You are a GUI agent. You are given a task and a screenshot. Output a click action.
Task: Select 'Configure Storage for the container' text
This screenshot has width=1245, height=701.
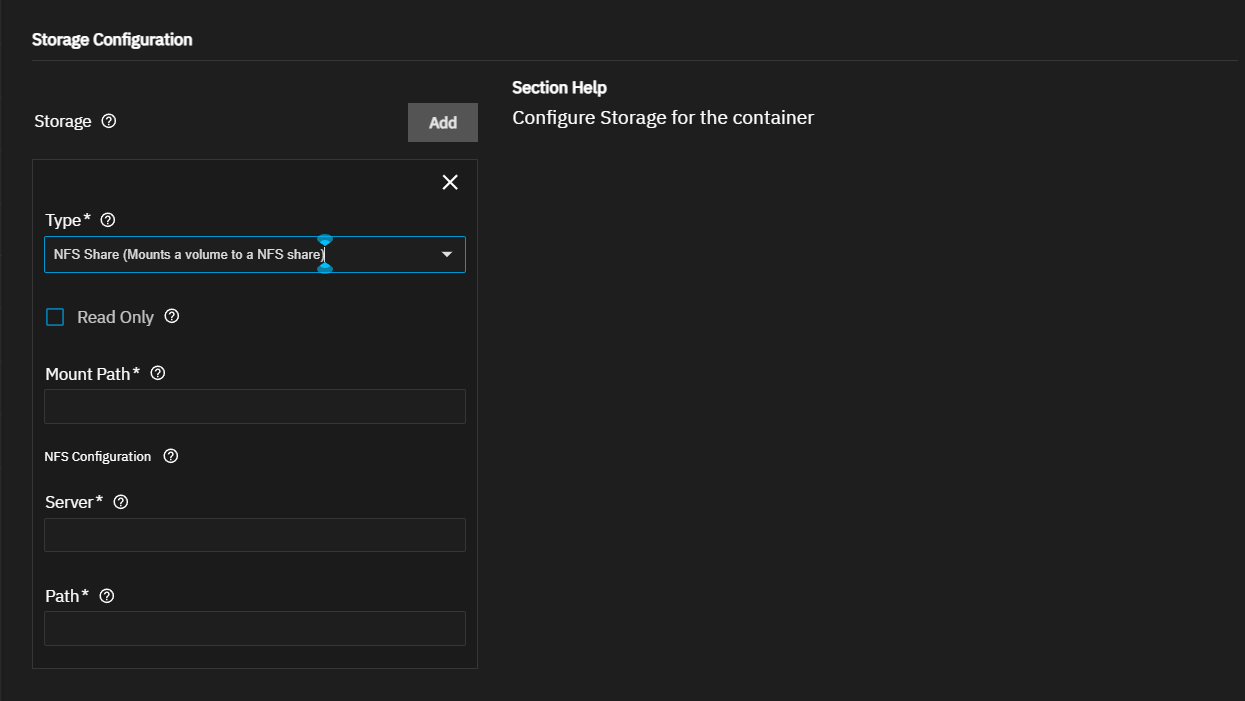click(663, 118)
